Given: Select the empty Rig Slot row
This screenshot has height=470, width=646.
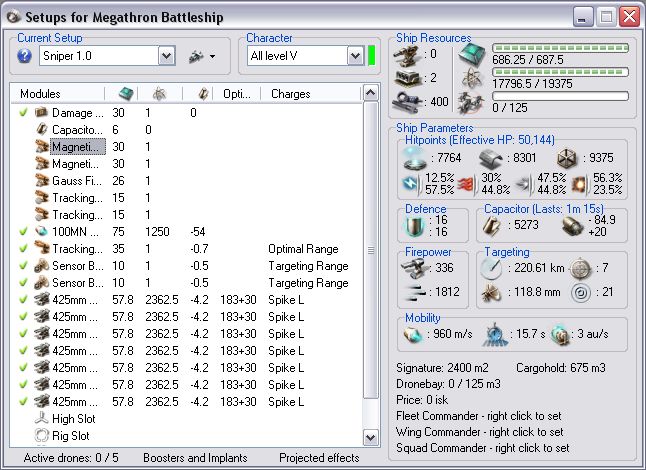Looking at the screenshot, I should tap(186, 435).
